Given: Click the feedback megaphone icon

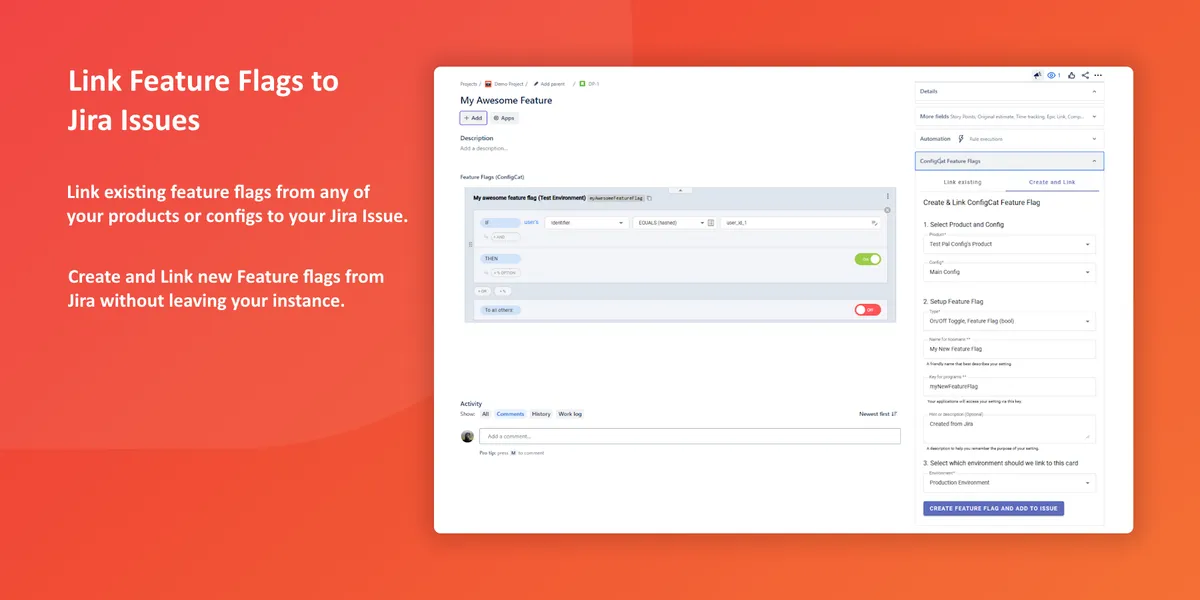Looking at the screenshot, I should click(1037, 75).
